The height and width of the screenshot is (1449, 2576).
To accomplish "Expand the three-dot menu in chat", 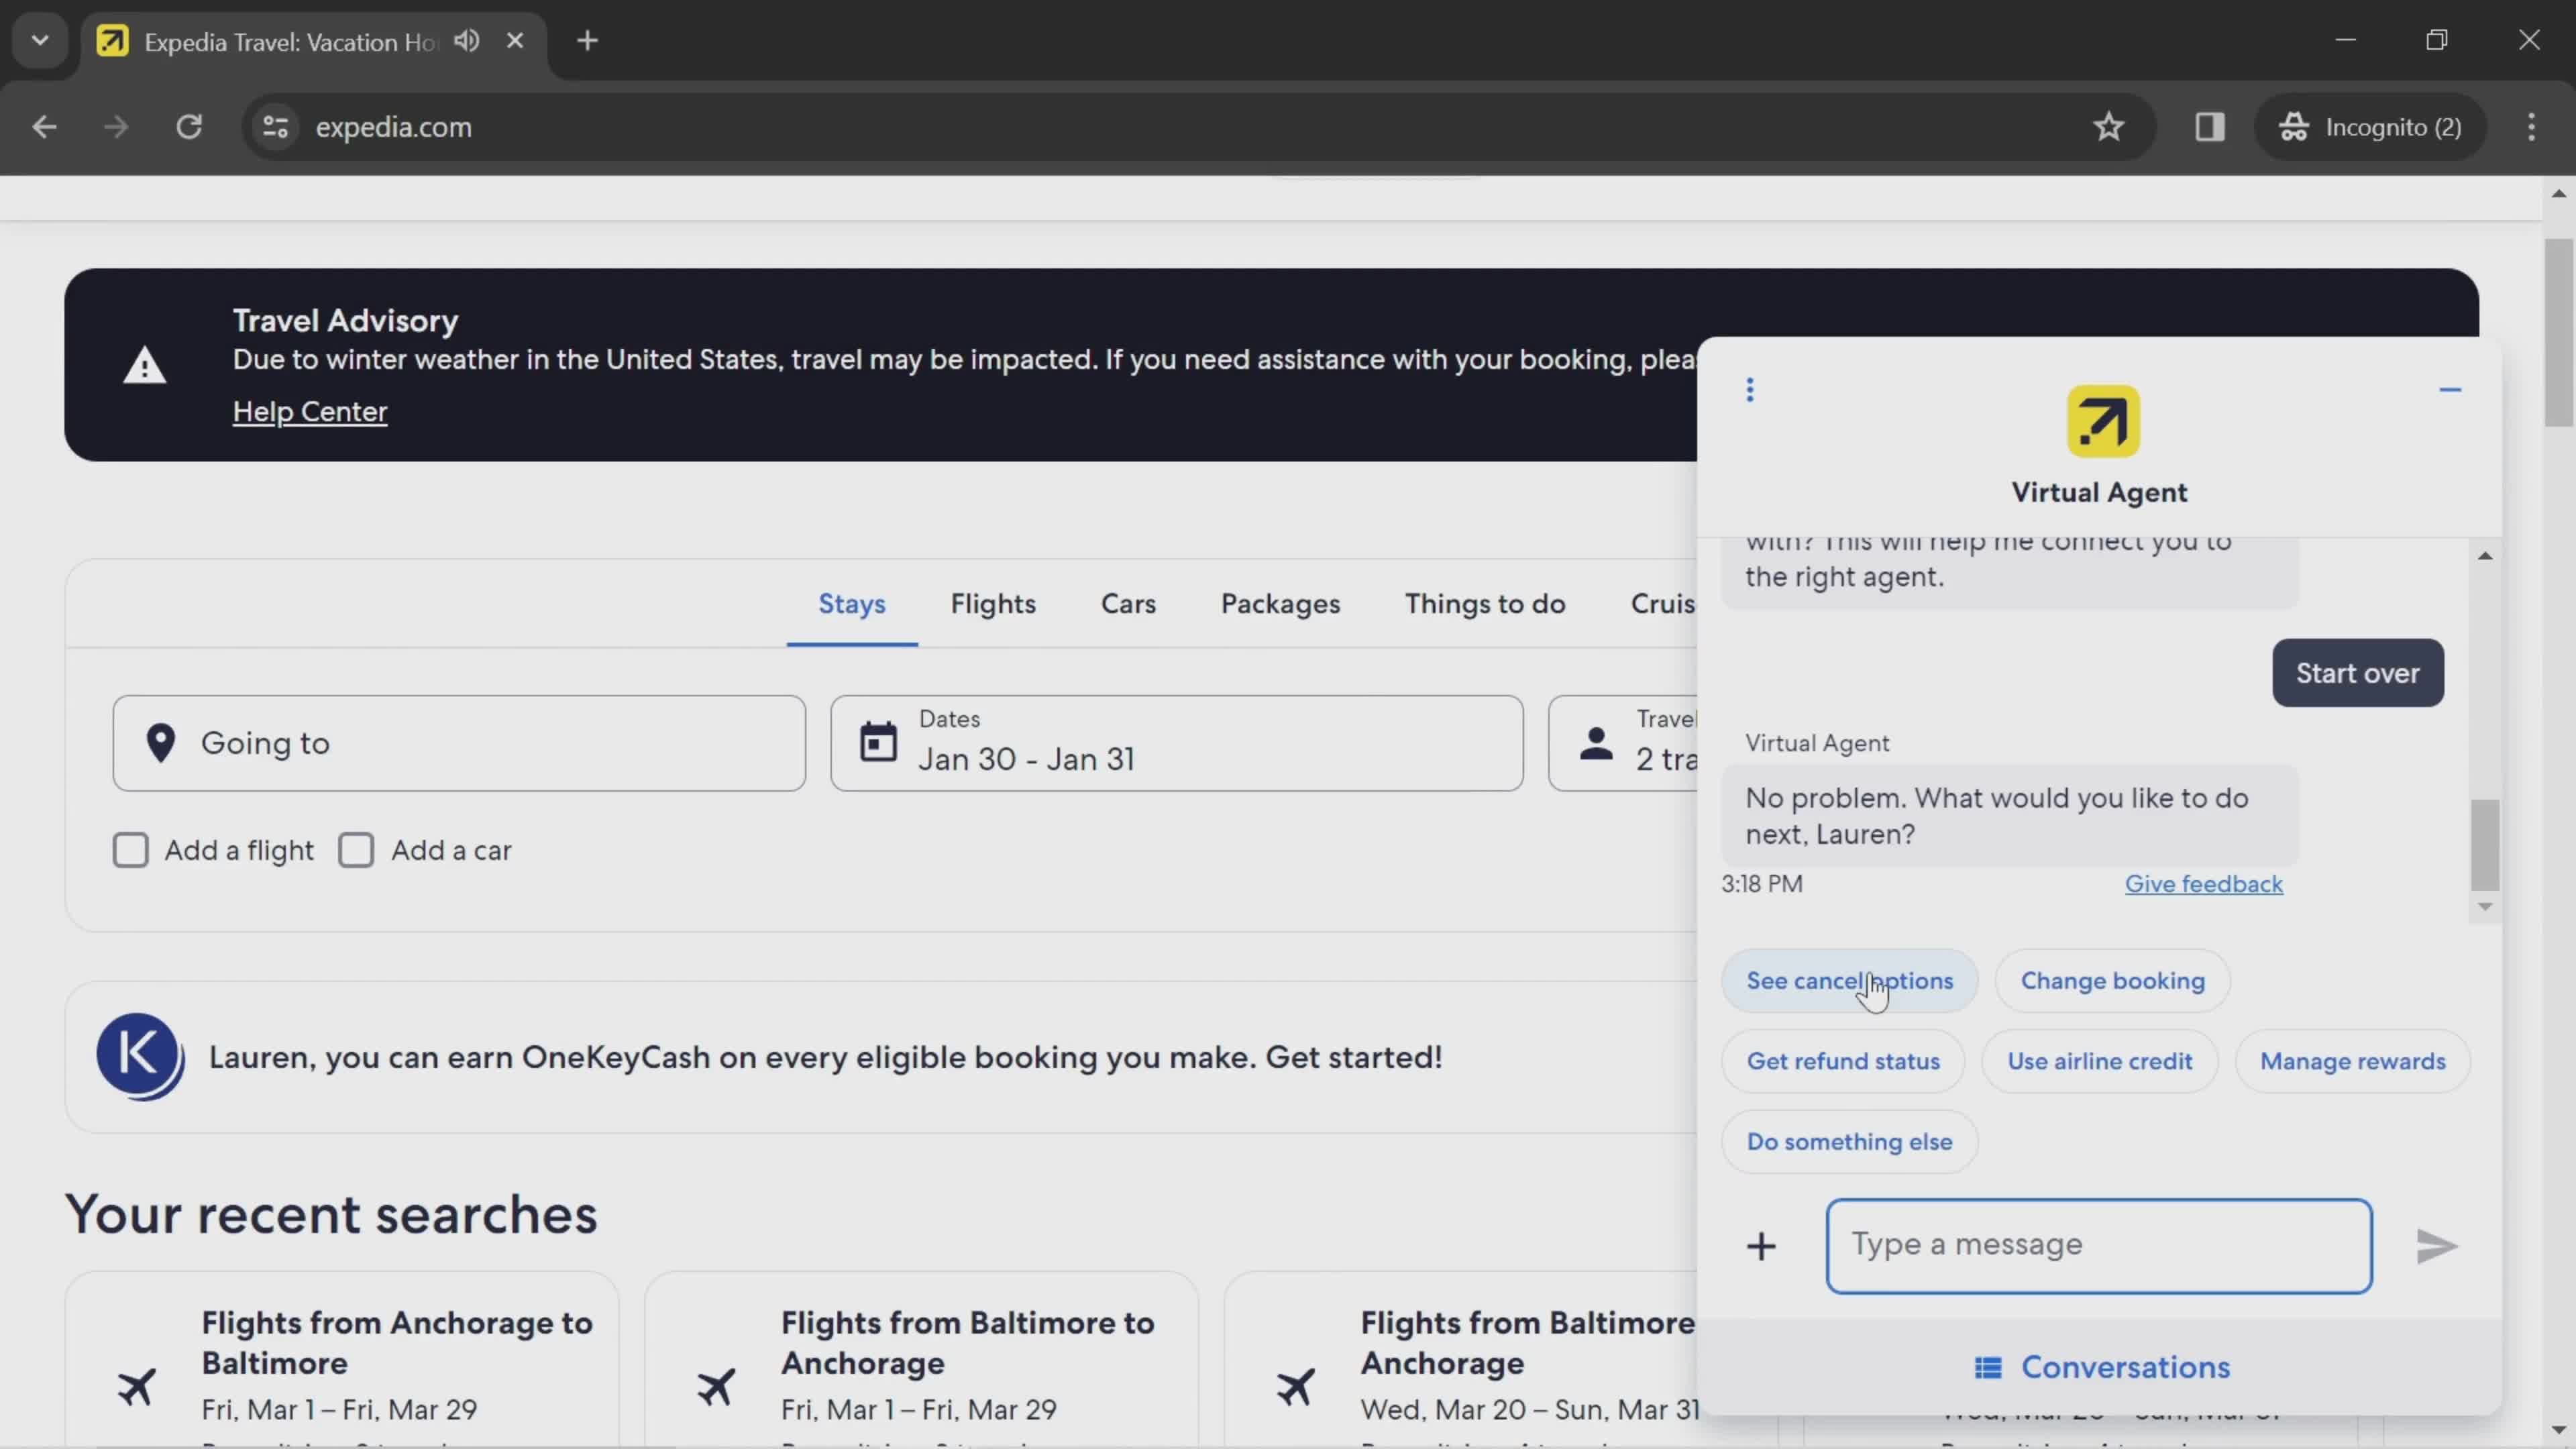I will pos(1748,389).
